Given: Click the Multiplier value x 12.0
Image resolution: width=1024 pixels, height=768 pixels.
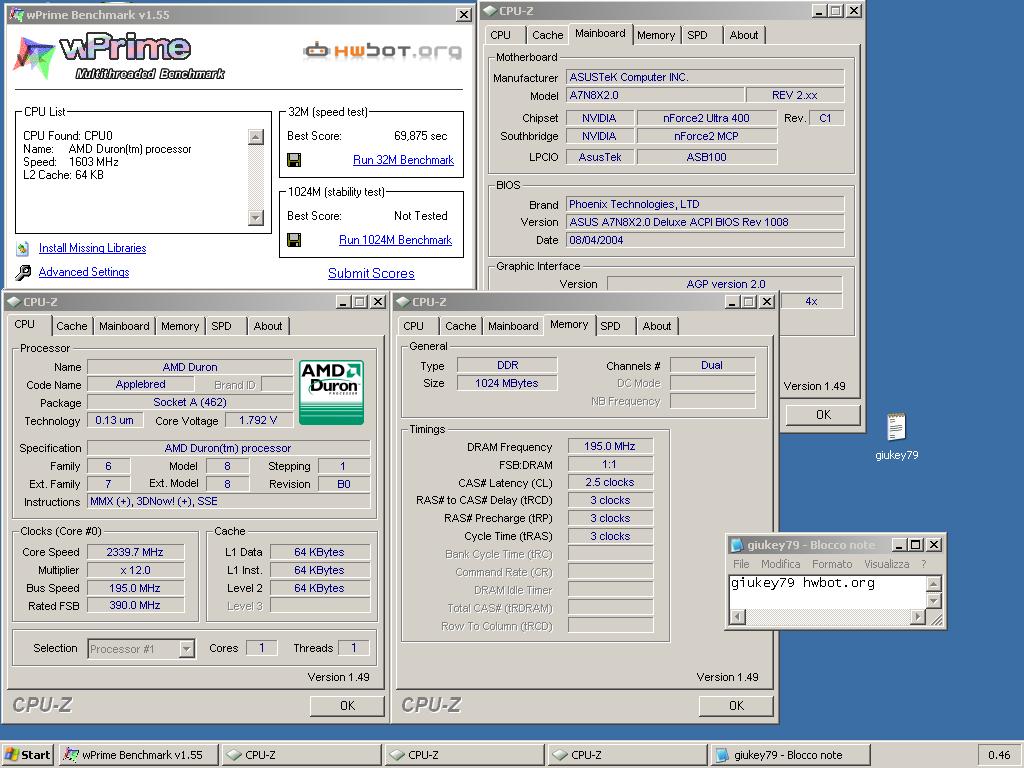Looking at the screenshot, I should tap(135, 570).
